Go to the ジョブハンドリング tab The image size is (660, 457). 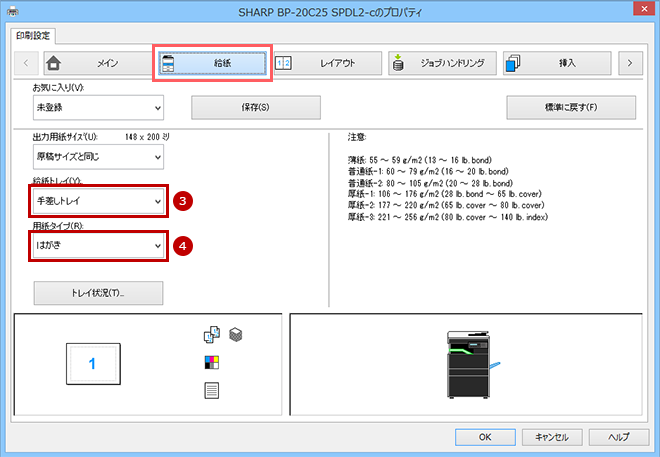[442, 63]
